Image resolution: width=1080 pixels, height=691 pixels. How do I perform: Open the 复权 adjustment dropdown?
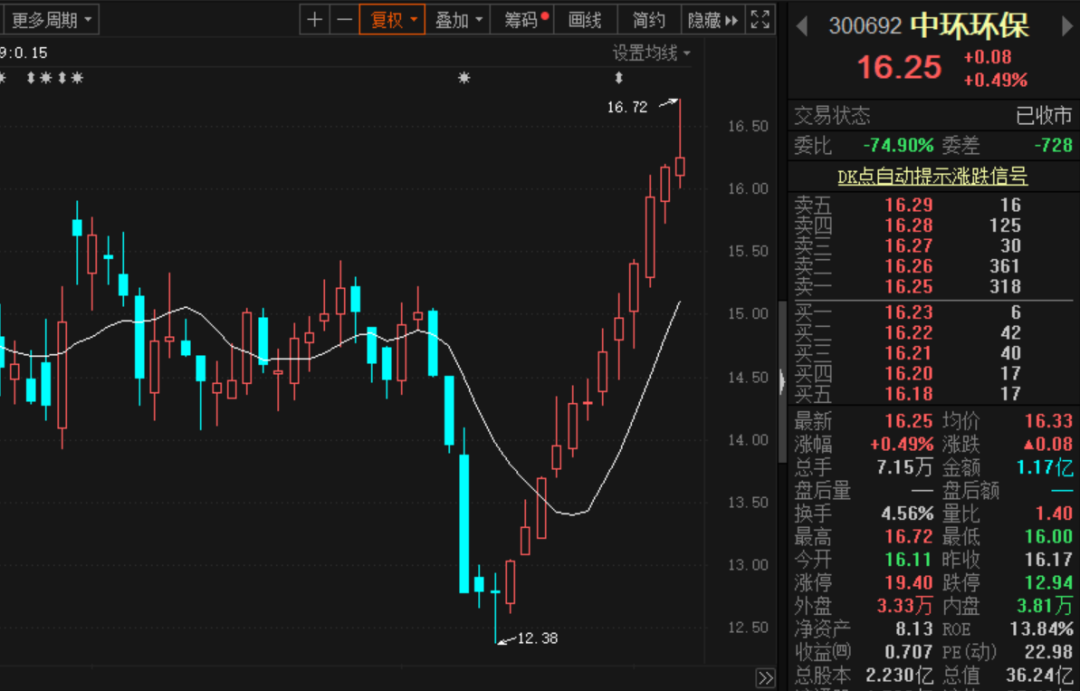point(394,19)
